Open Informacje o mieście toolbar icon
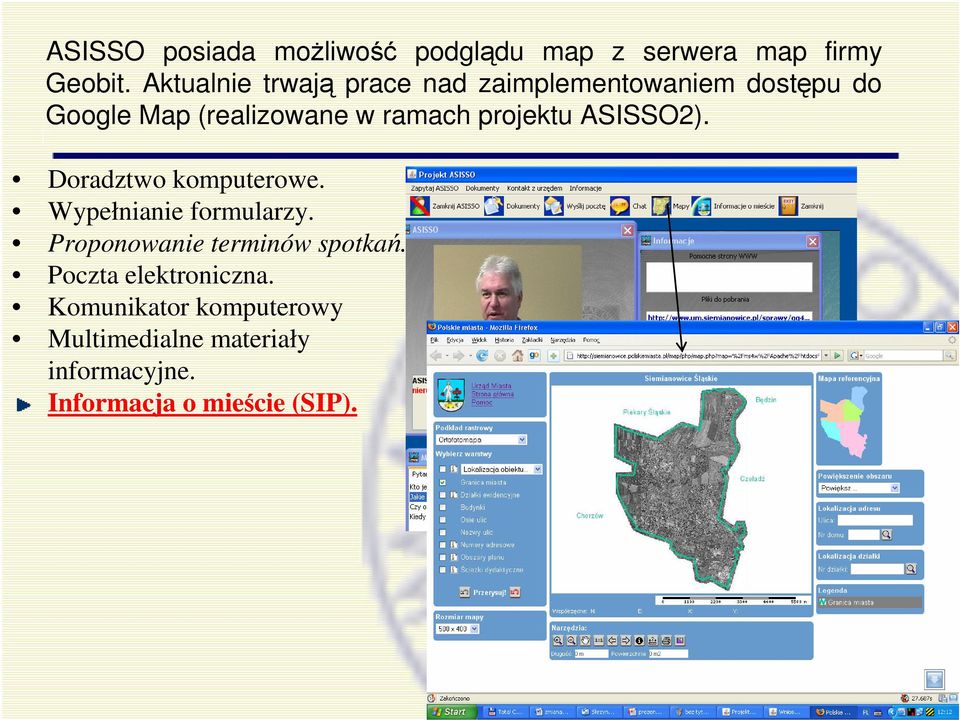Image resolution: width=960 pixels, height=720 pixels. click(701, 206)
